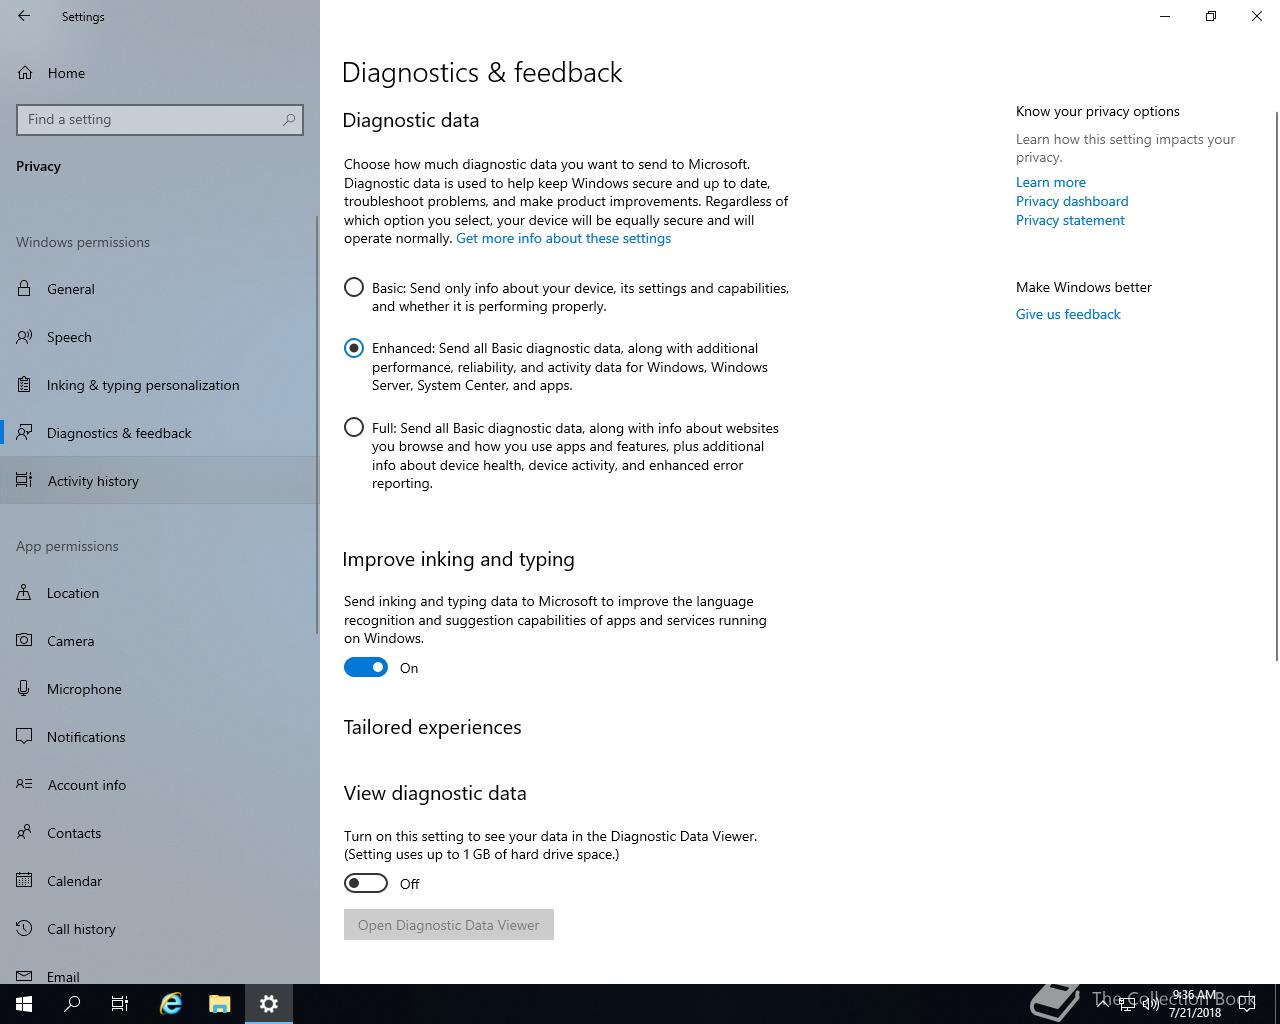The height and width of the screenshot is (1024, 1280).
Task: Select the Camera icon
Action: [25, 641]
